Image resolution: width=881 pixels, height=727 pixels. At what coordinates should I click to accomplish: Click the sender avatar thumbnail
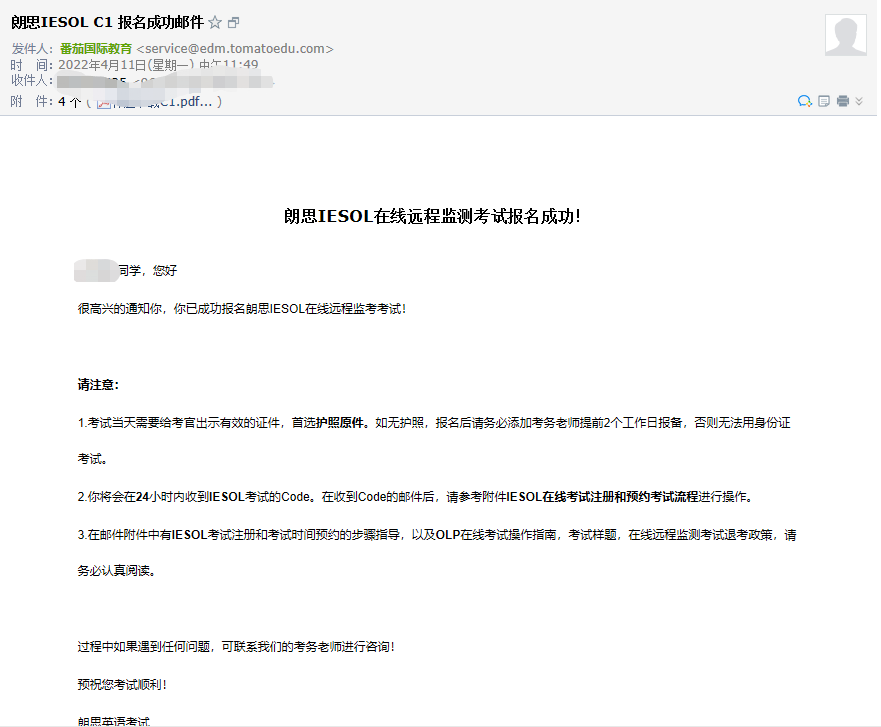click(x=846, y=35)
